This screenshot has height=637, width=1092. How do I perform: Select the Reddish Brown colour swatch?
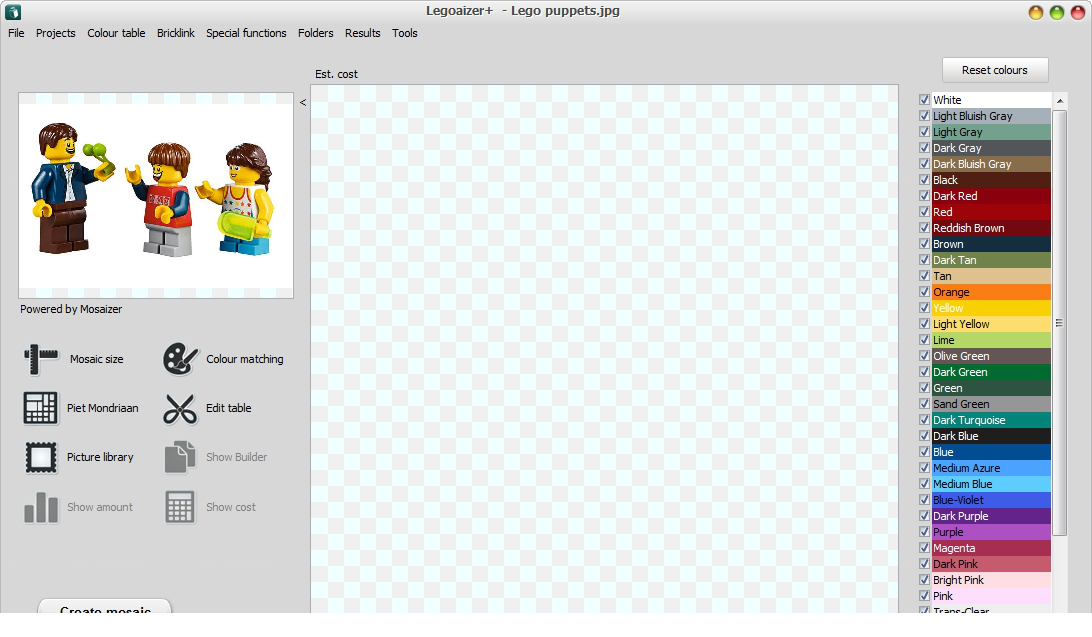click(991, 228)
